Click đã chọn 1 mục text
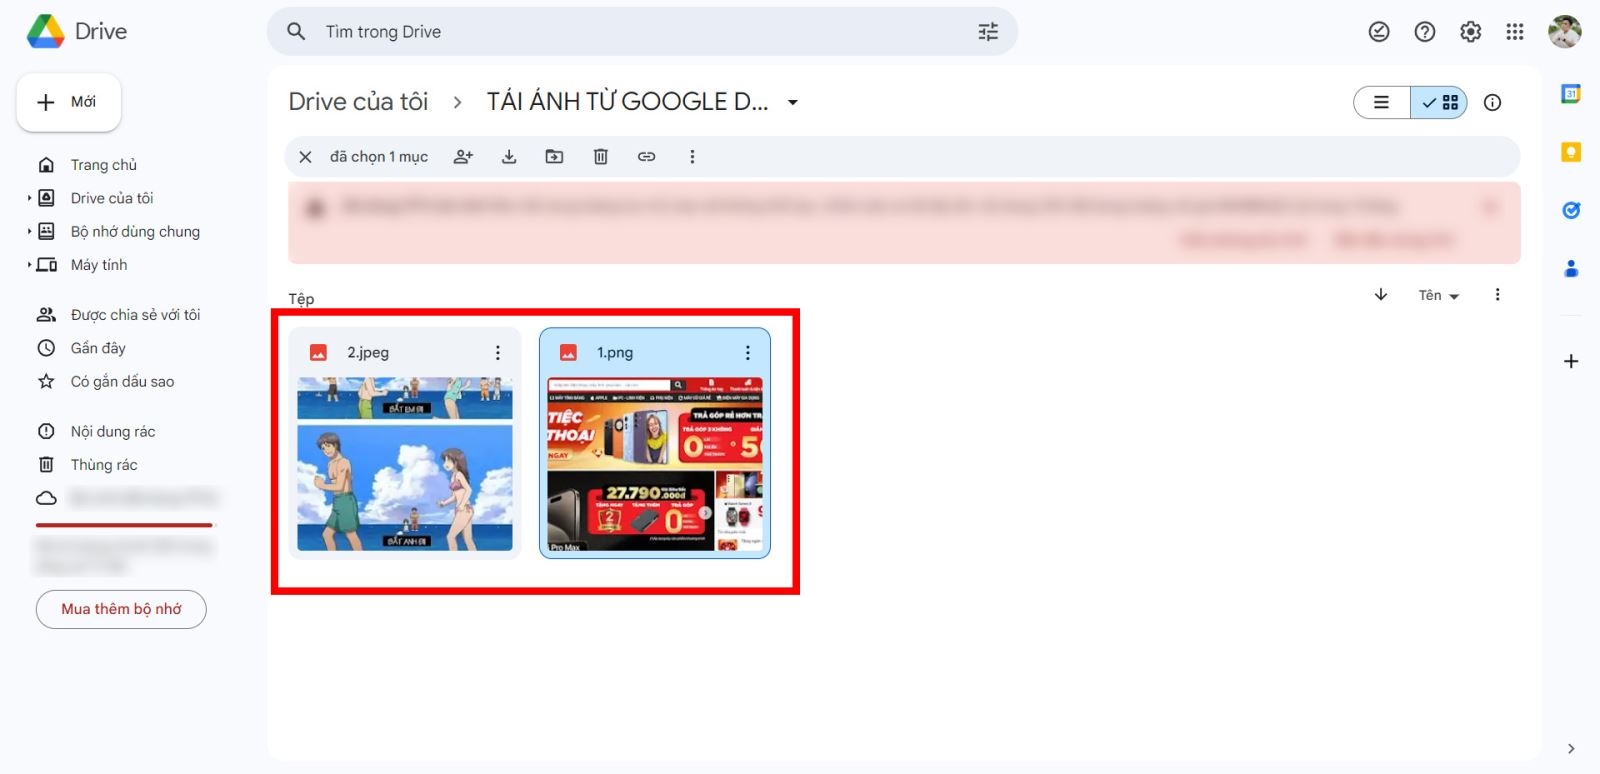Image resolution: width=1600 pixels, height=774 pixels. tap(379, 157)
